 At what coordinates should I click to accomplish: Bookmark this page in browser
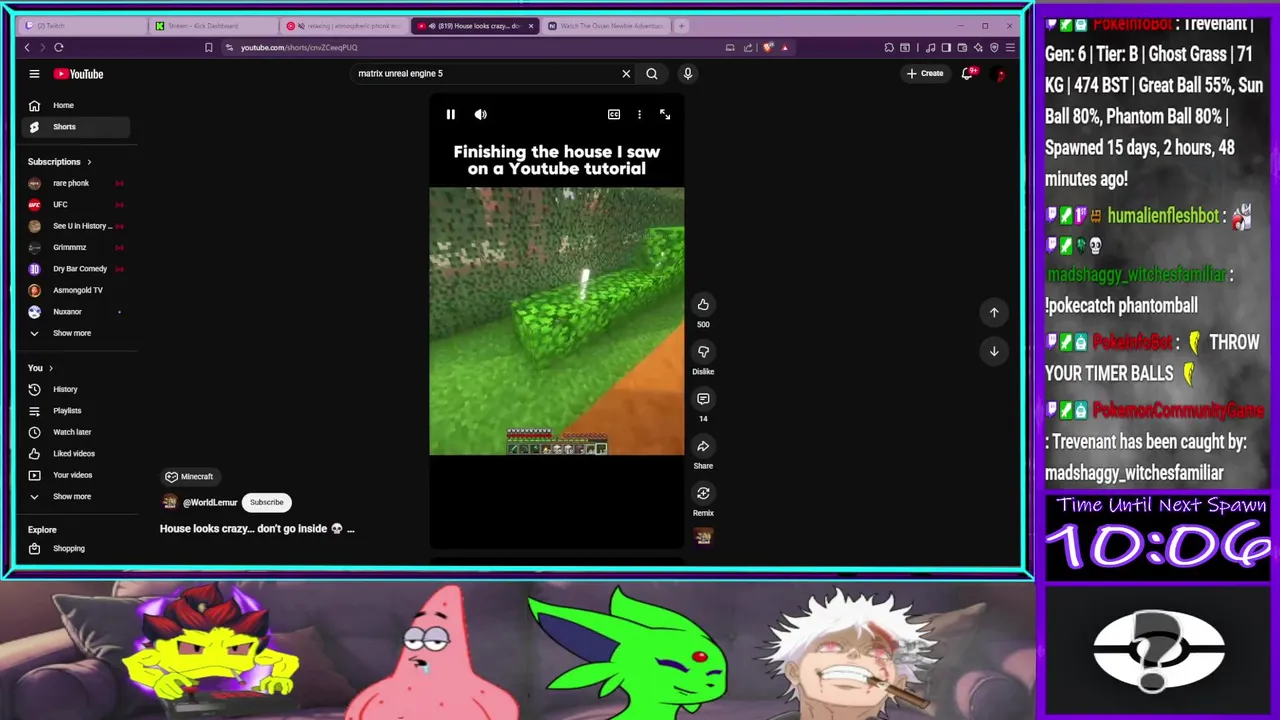click(208, 47)
